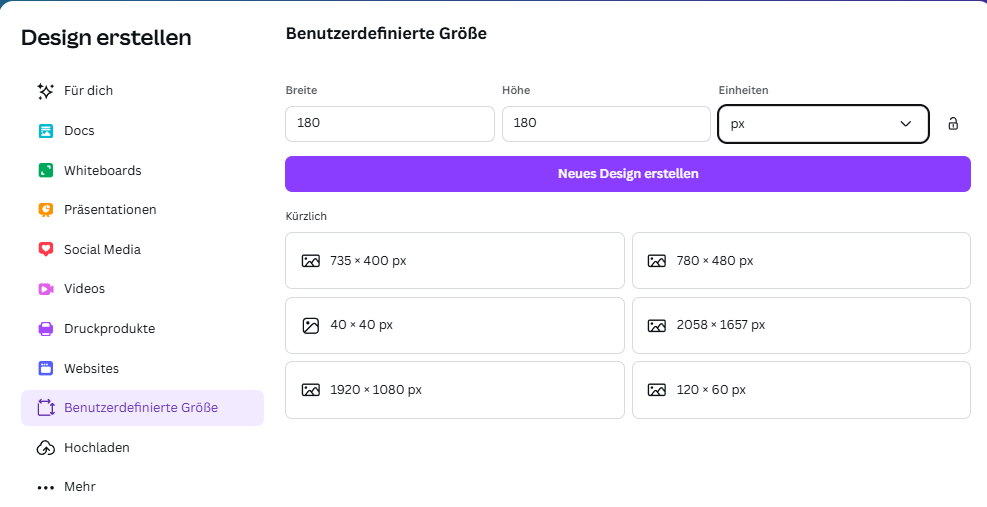Image resolution: width=987 pixels, height=507 pixels.
Task: Toggle the aspect ratio lock
Action: tap(953, 124)
